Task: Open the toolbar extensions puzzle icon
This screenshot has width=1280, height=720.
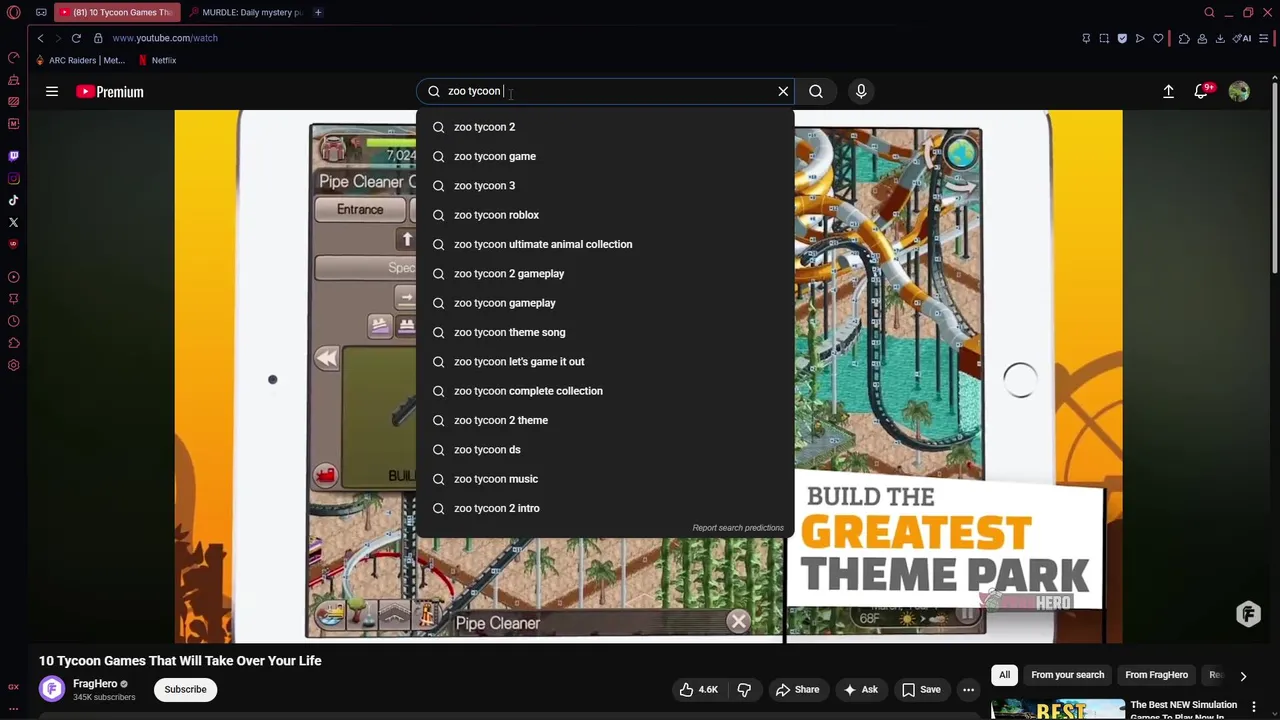Action: tap(1184, 38)
